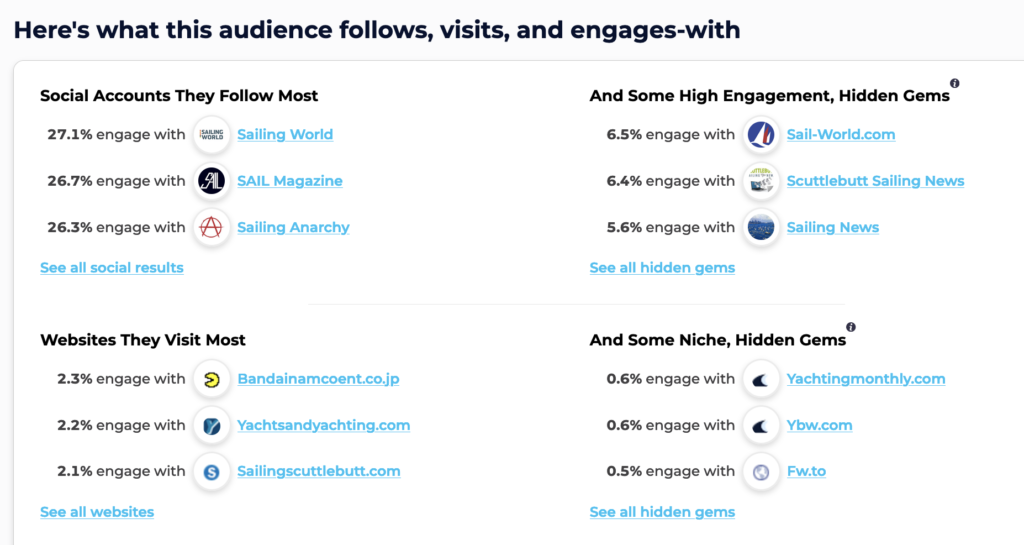This screenshot has height=545, width=1024.
Task: Click the Sailingscuttlebutt.com favicon
Action: pos(211,472)
